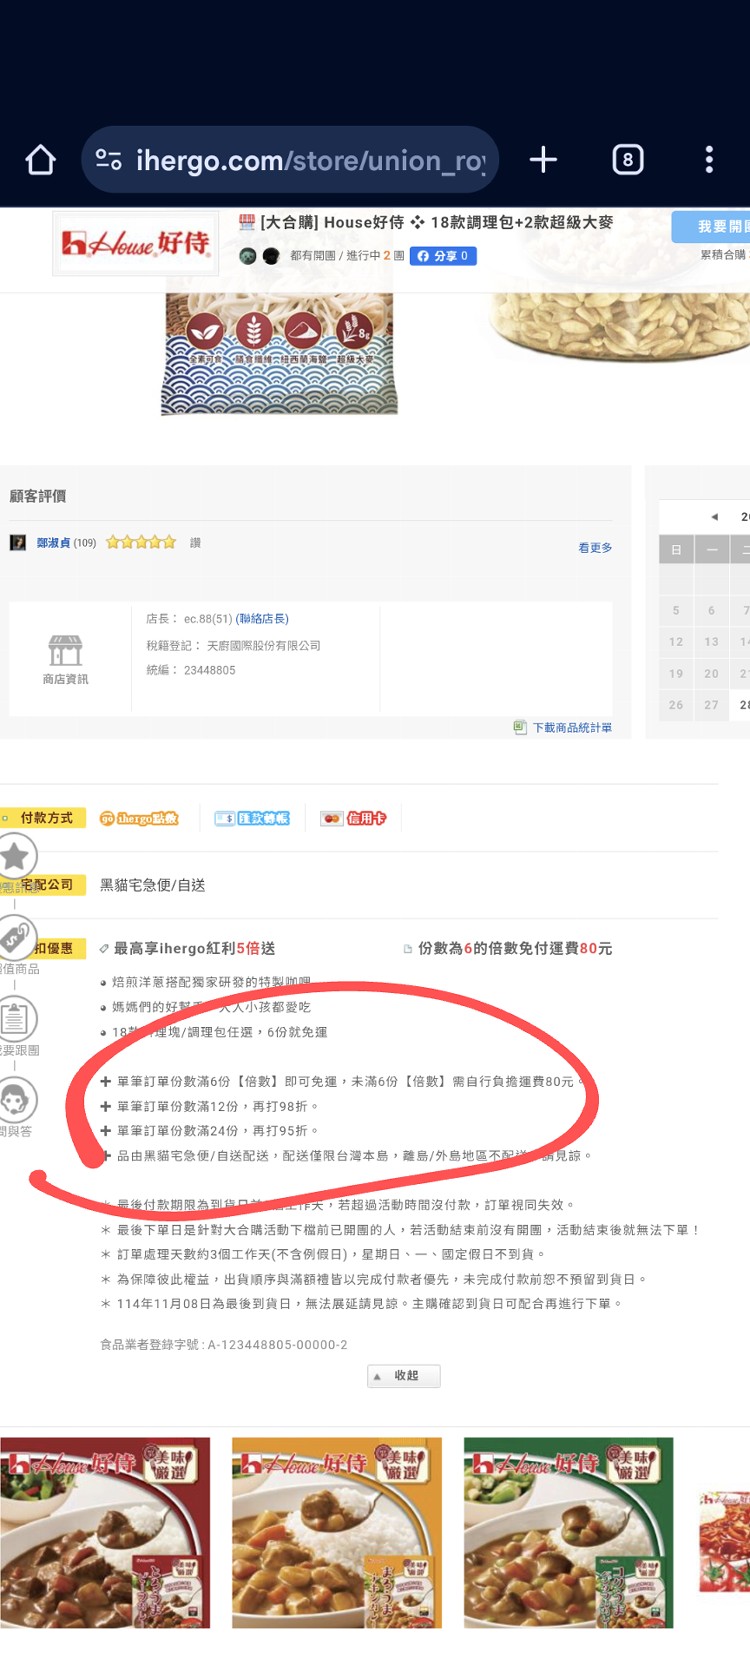
Task: Click the price tag 超值商品 sidebar icon
Action: pyautogui.click(x=15, y=938)
